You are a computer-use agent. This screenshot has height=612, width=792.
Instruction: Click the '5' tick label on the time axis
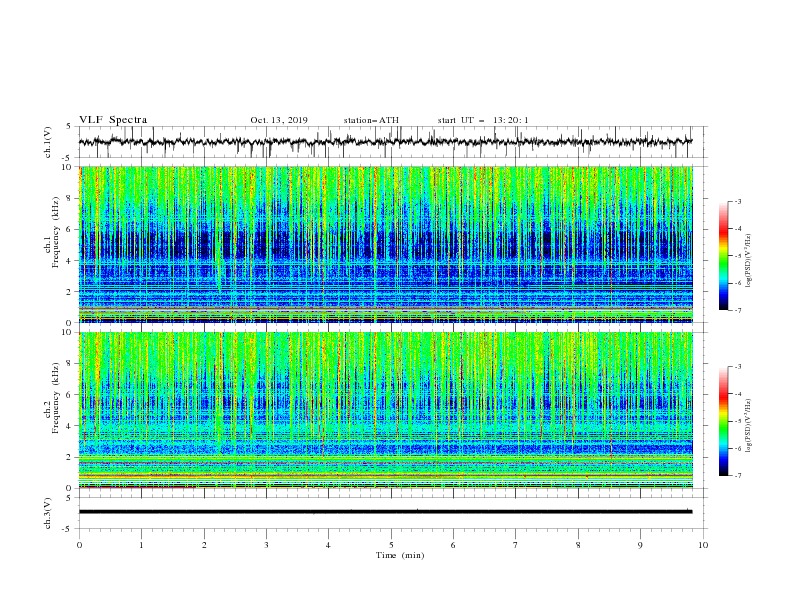[x=391, y=545]
